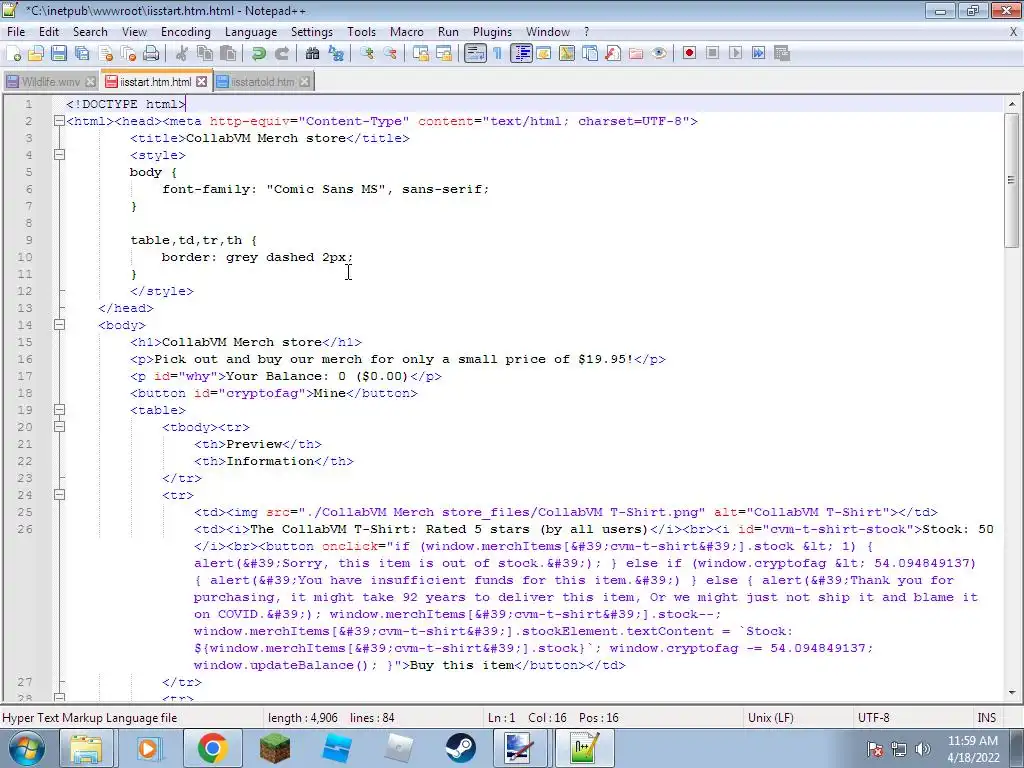This screenshot has width=1024, height=768.
Task: Click the Replace toolbar icon
Action: click(336, 54)
